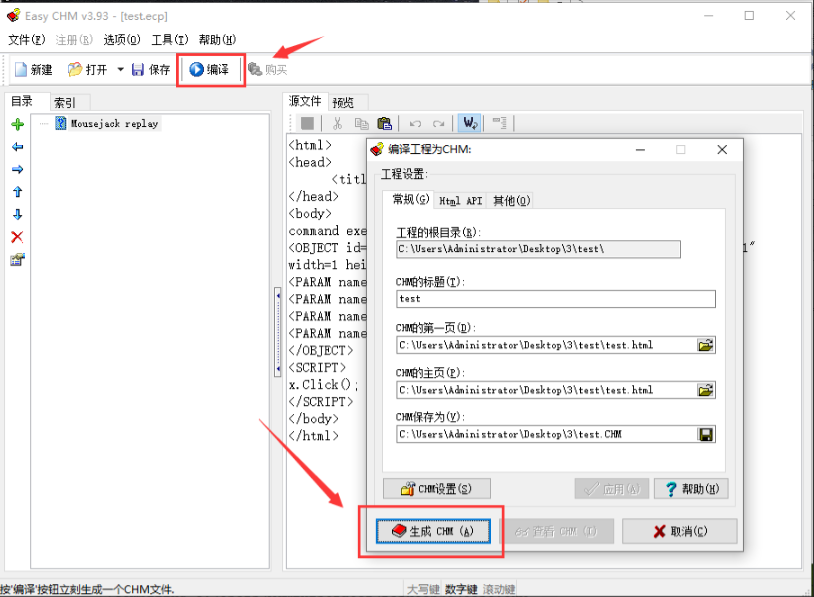
Task: Browse for CHM home page folder icon
Action: click(x=706, y=390)
